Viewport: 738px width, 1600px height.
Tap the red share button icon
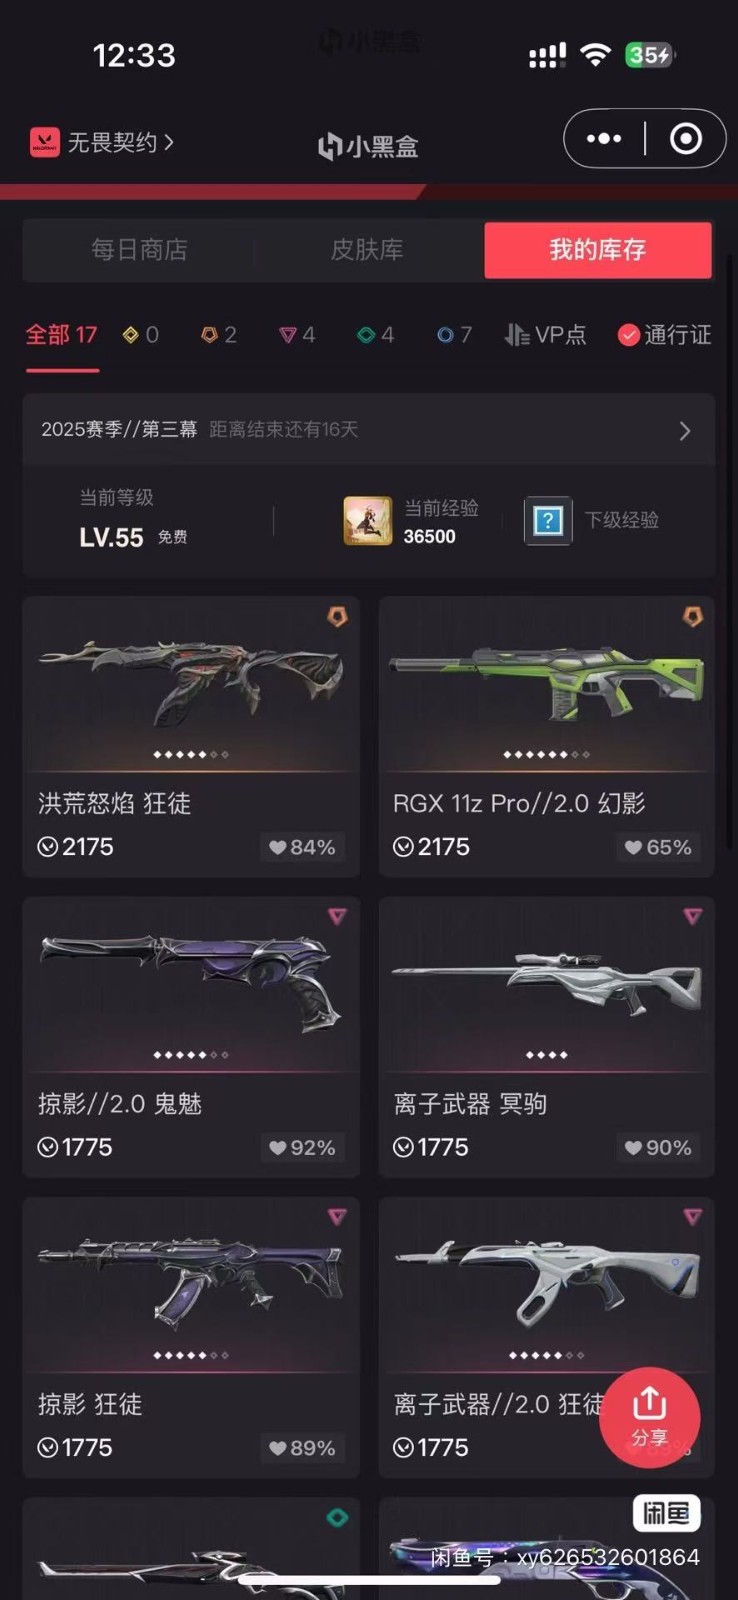click(649, 1417)
